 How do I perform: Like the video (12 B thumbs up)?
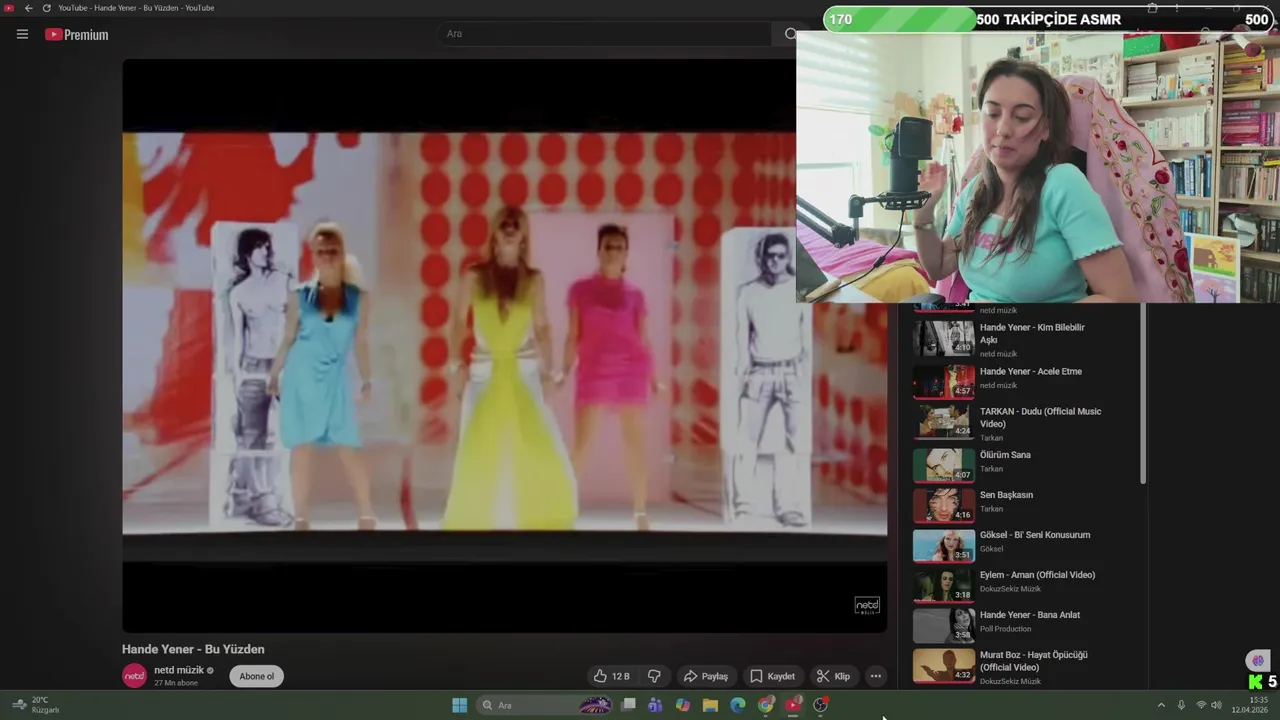tap(611, 676)
